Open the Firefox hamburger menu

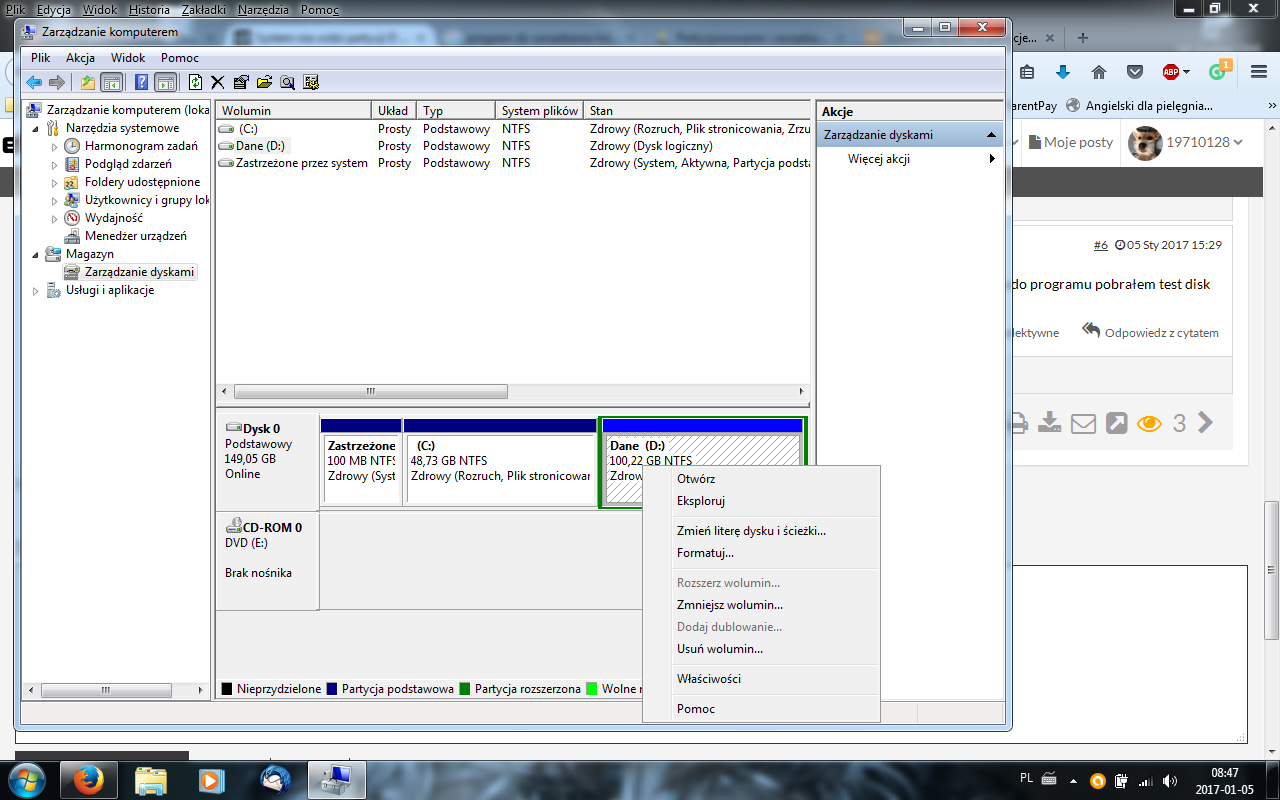pos(1259,72)
